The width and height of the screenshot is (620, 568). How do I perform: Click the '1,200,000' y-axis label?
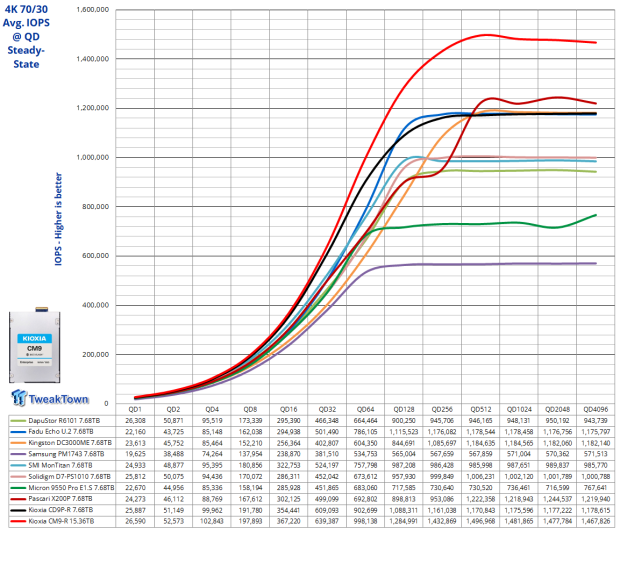[93, 108]
